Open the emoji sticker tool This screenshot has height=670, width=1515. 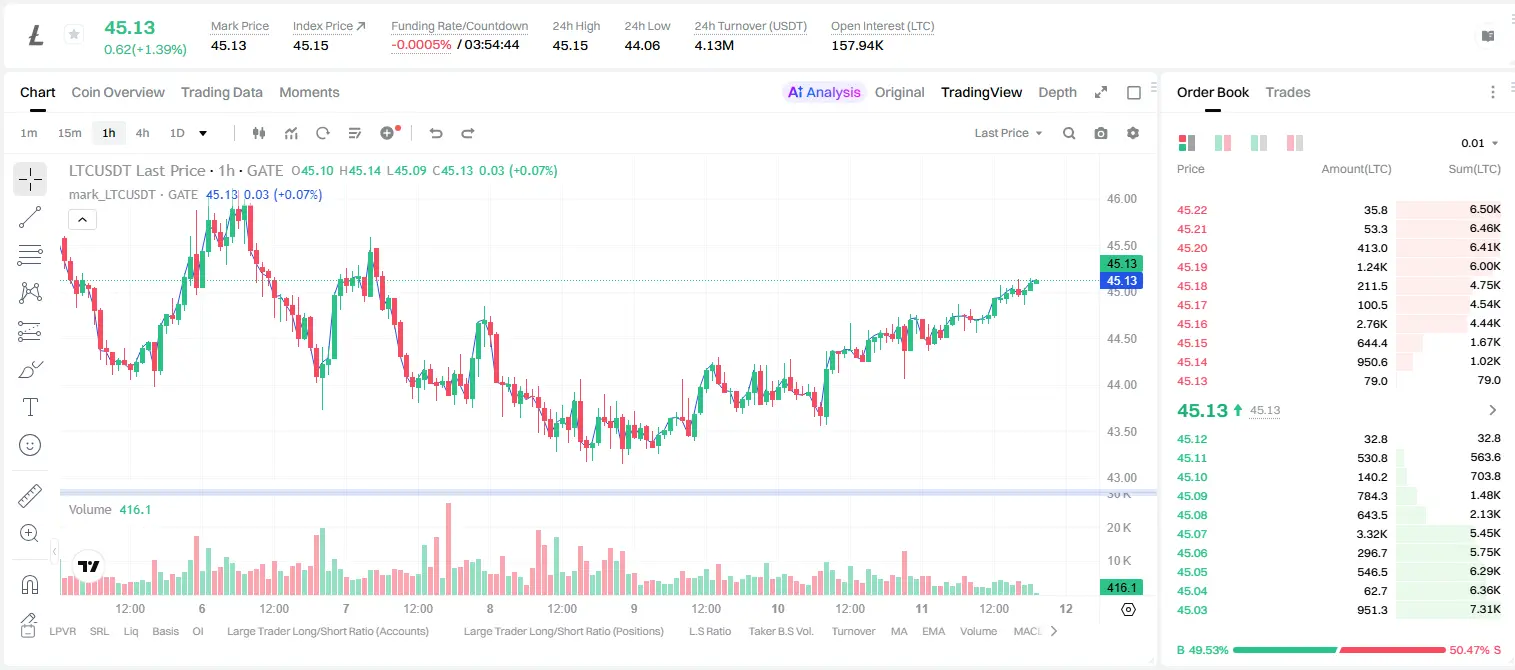point(30,445)
